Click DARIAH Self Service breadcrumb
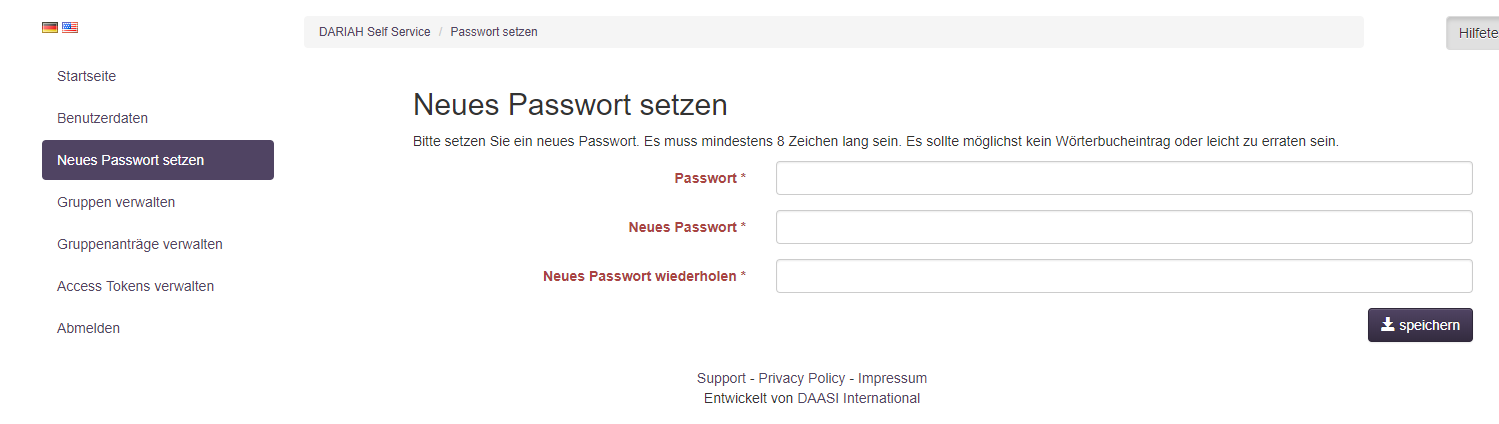Viewport: 1499px width, 424px height. (374, 32)
